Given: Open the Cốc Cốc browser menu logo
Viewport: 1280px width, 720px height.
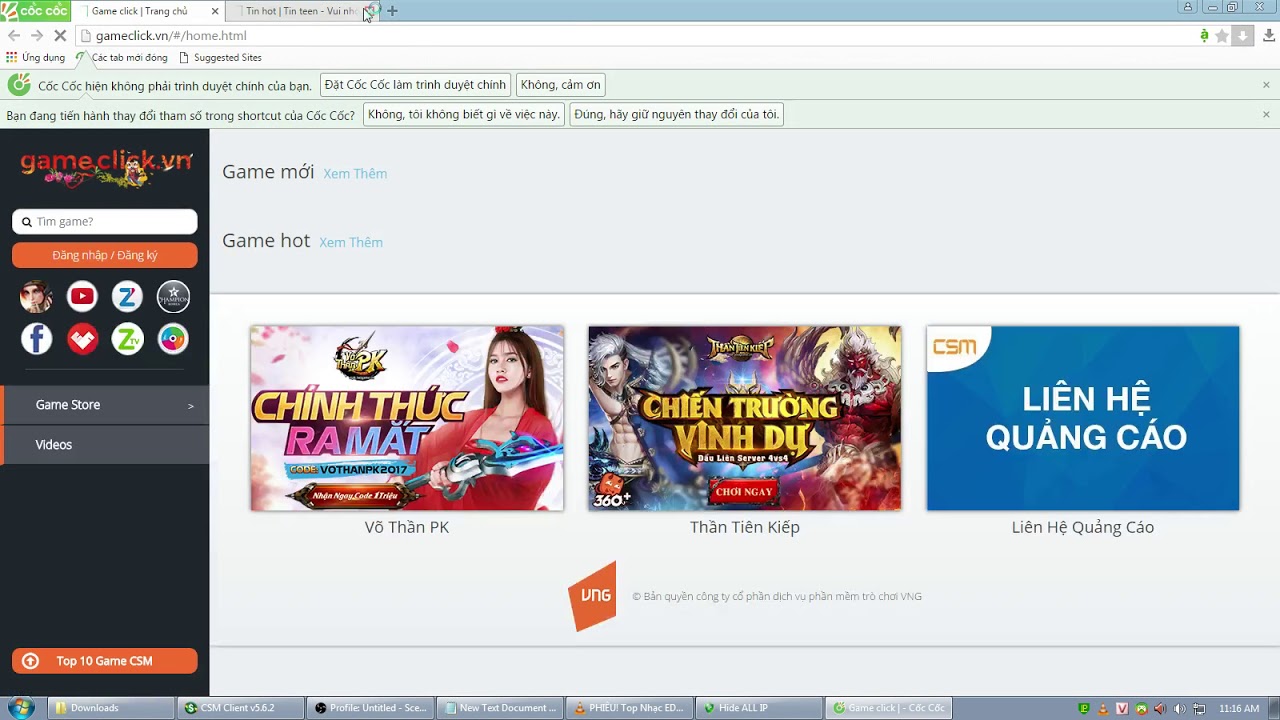Looking at the screenshot, I should point(35,10).
